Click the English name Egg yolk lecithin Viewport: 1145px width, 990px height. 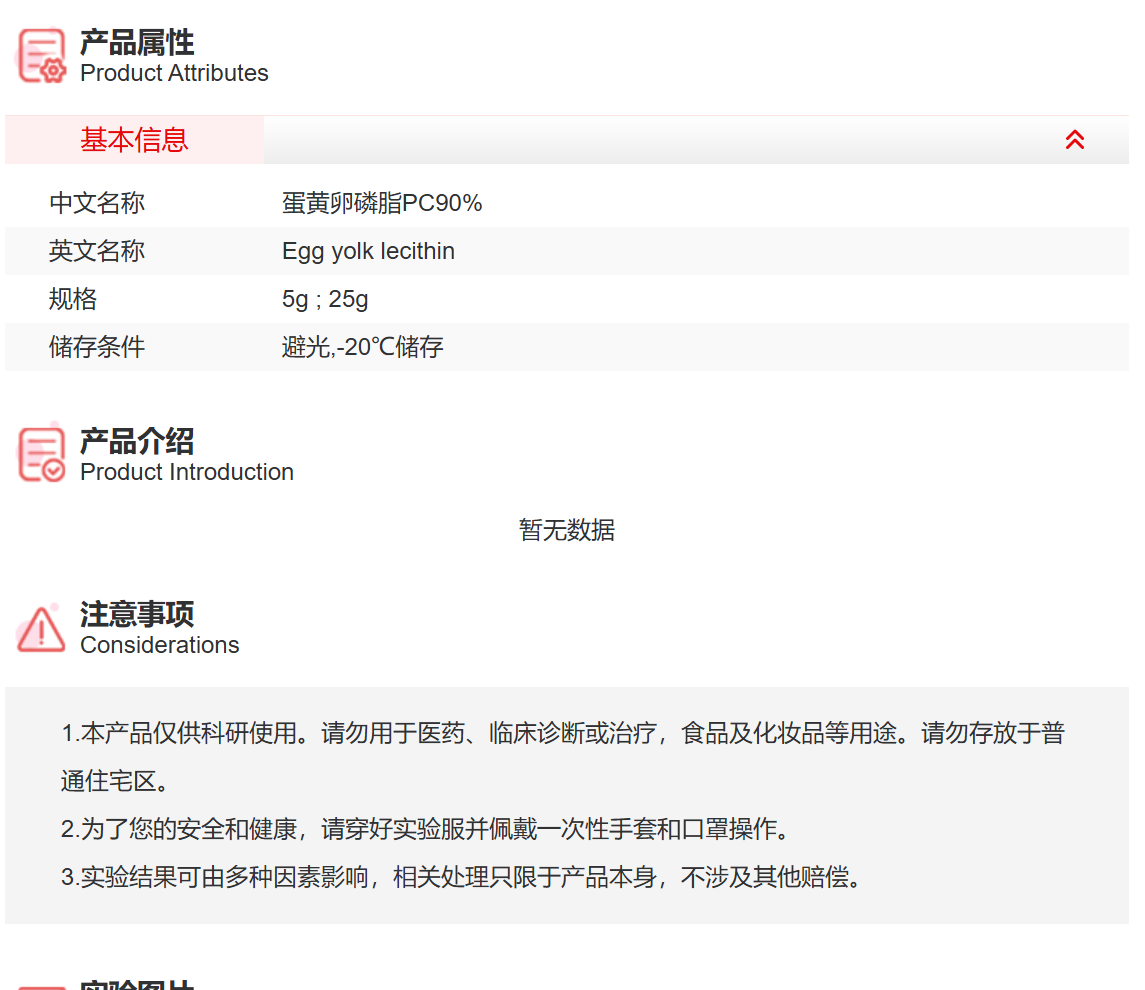click(x=368, y=251)
